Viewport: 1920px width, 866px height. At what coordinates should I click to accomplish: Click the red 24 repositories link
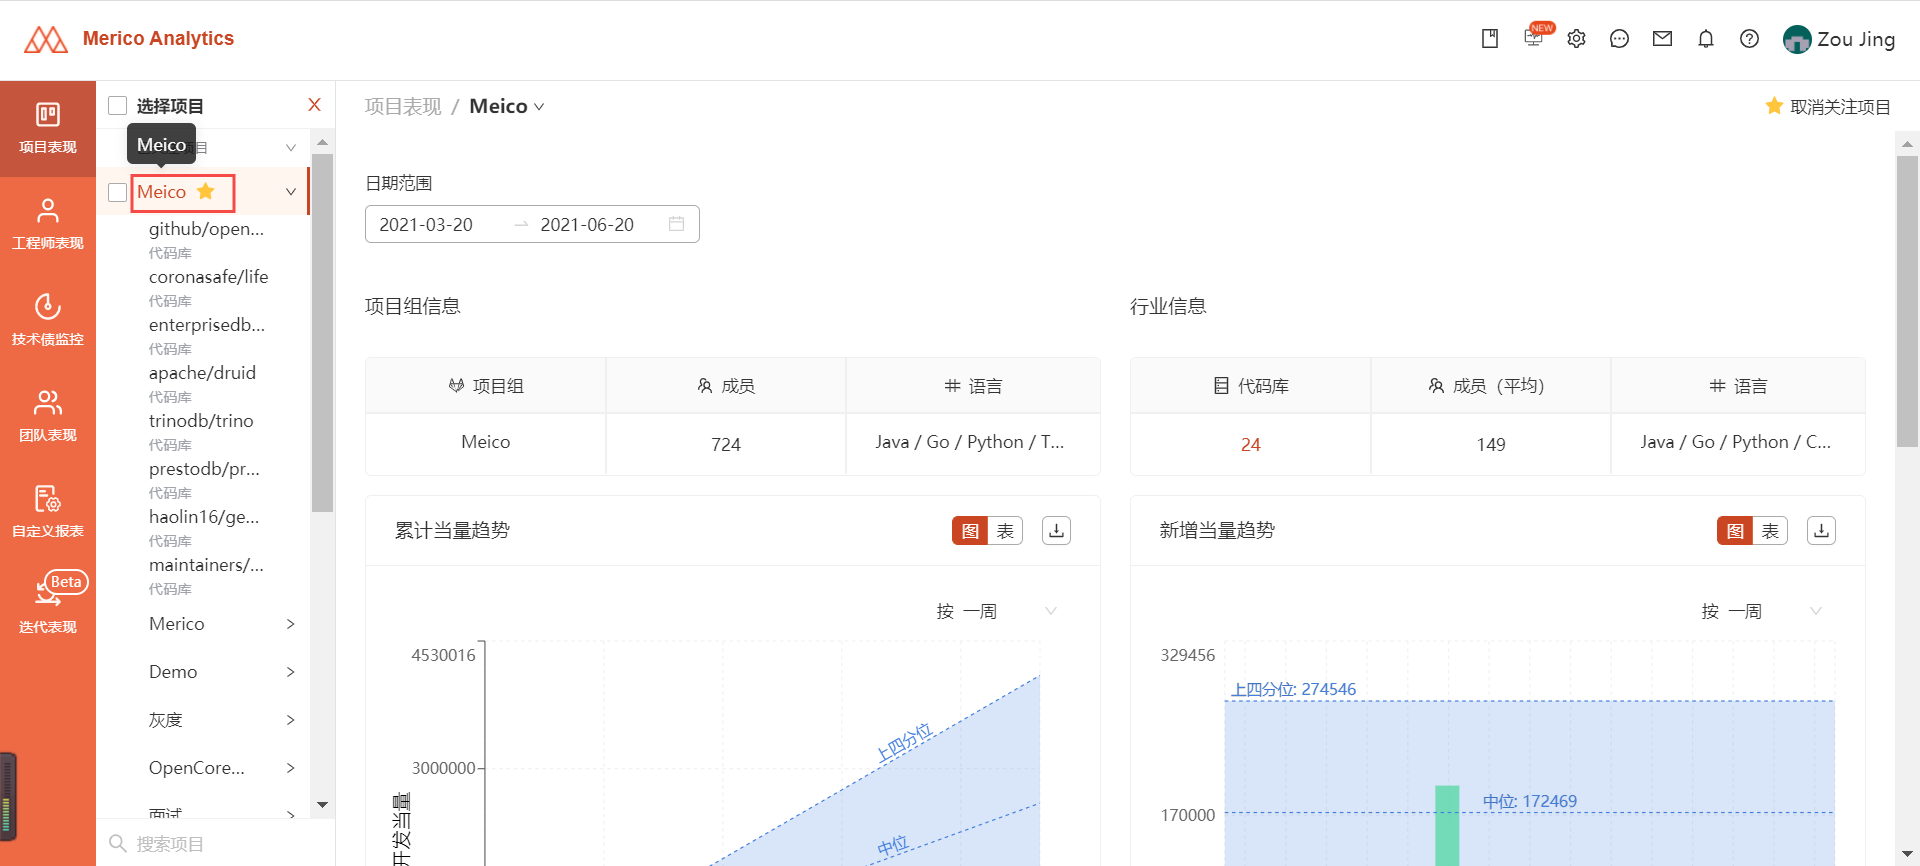(1250, 444)
